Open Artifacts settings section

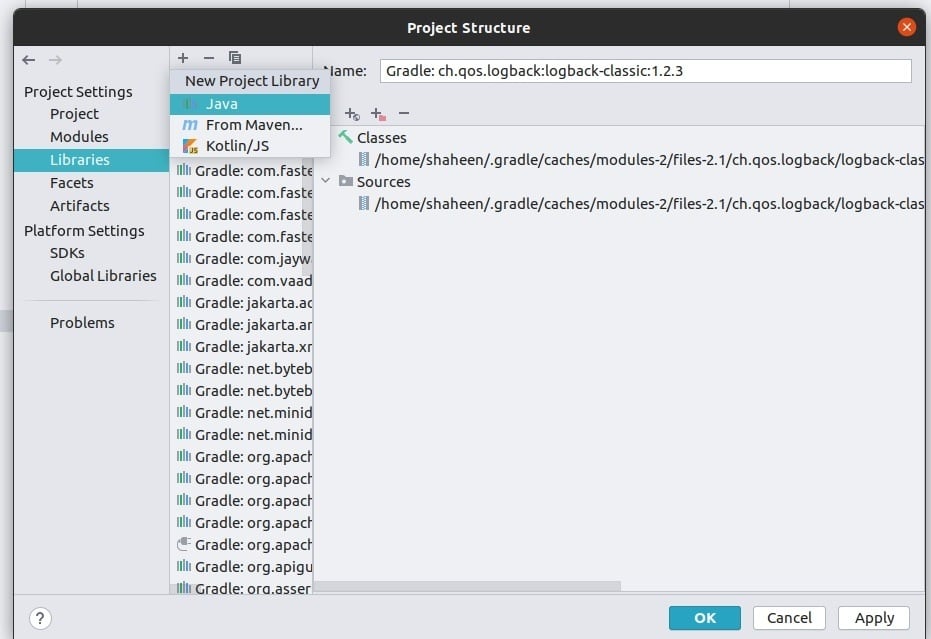click(x=80, y=206)
